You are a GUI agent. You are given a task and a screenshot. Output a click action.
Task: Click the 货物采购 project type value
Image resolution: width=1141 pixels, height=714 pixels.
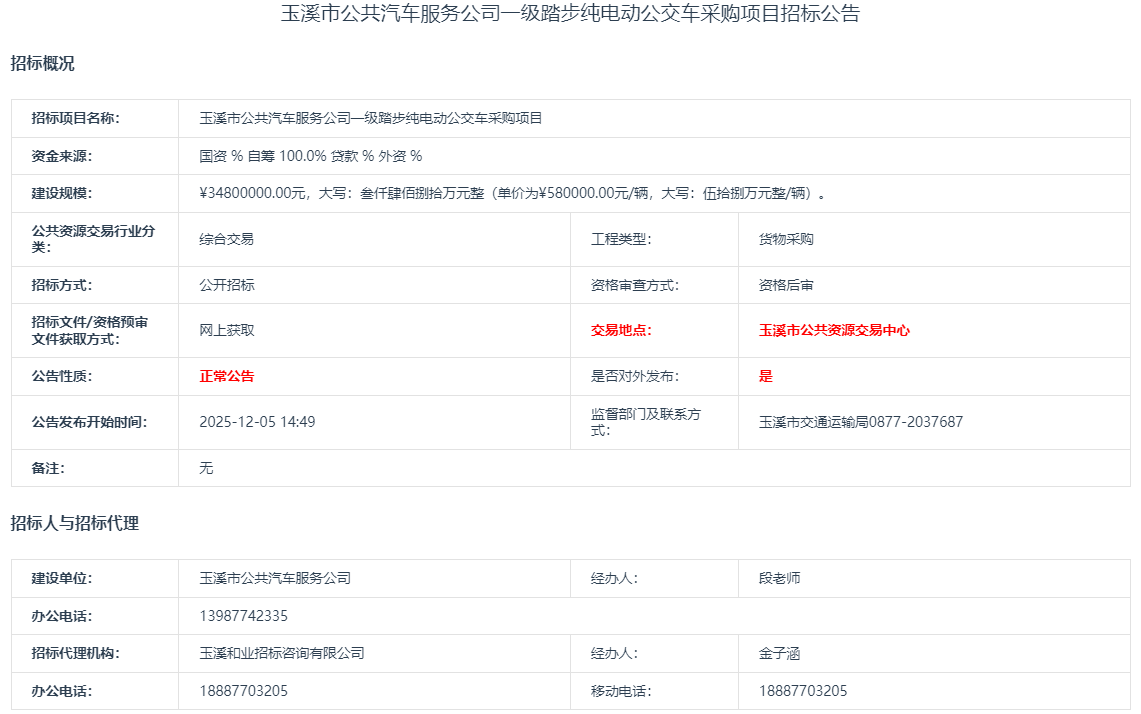[x=786, y=239]
